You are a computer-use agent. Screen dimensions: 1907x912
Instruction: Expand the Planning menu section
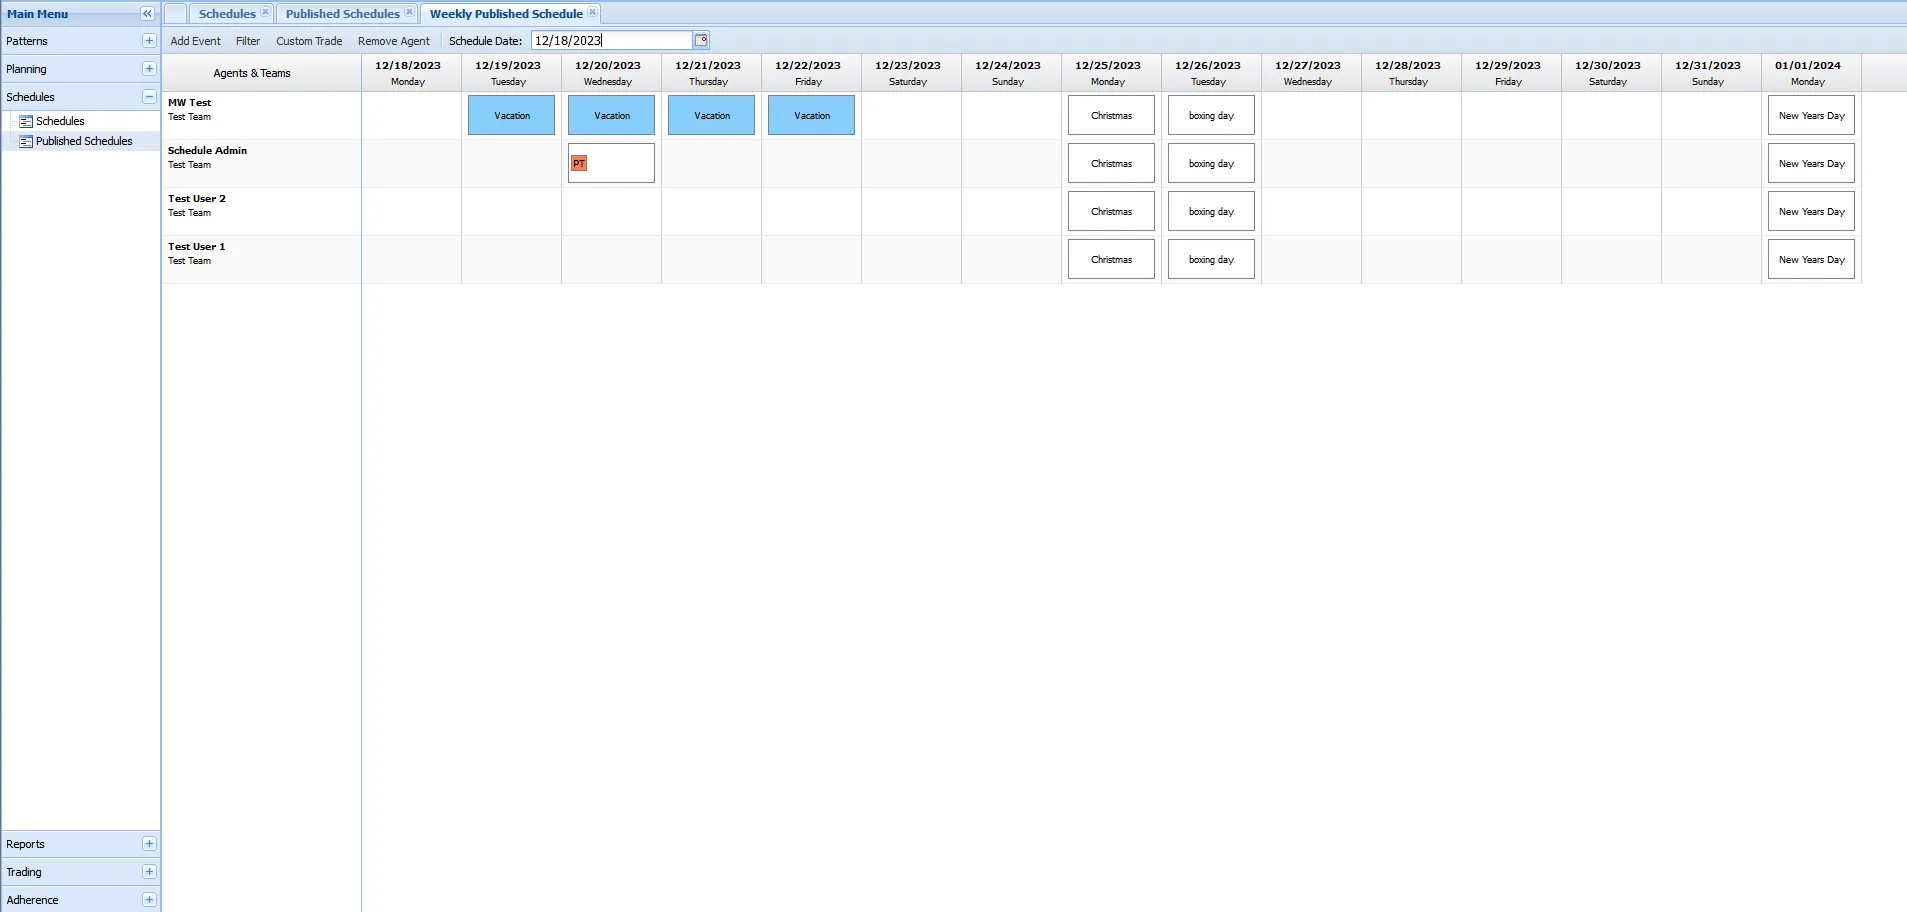(x=149, y=69)
